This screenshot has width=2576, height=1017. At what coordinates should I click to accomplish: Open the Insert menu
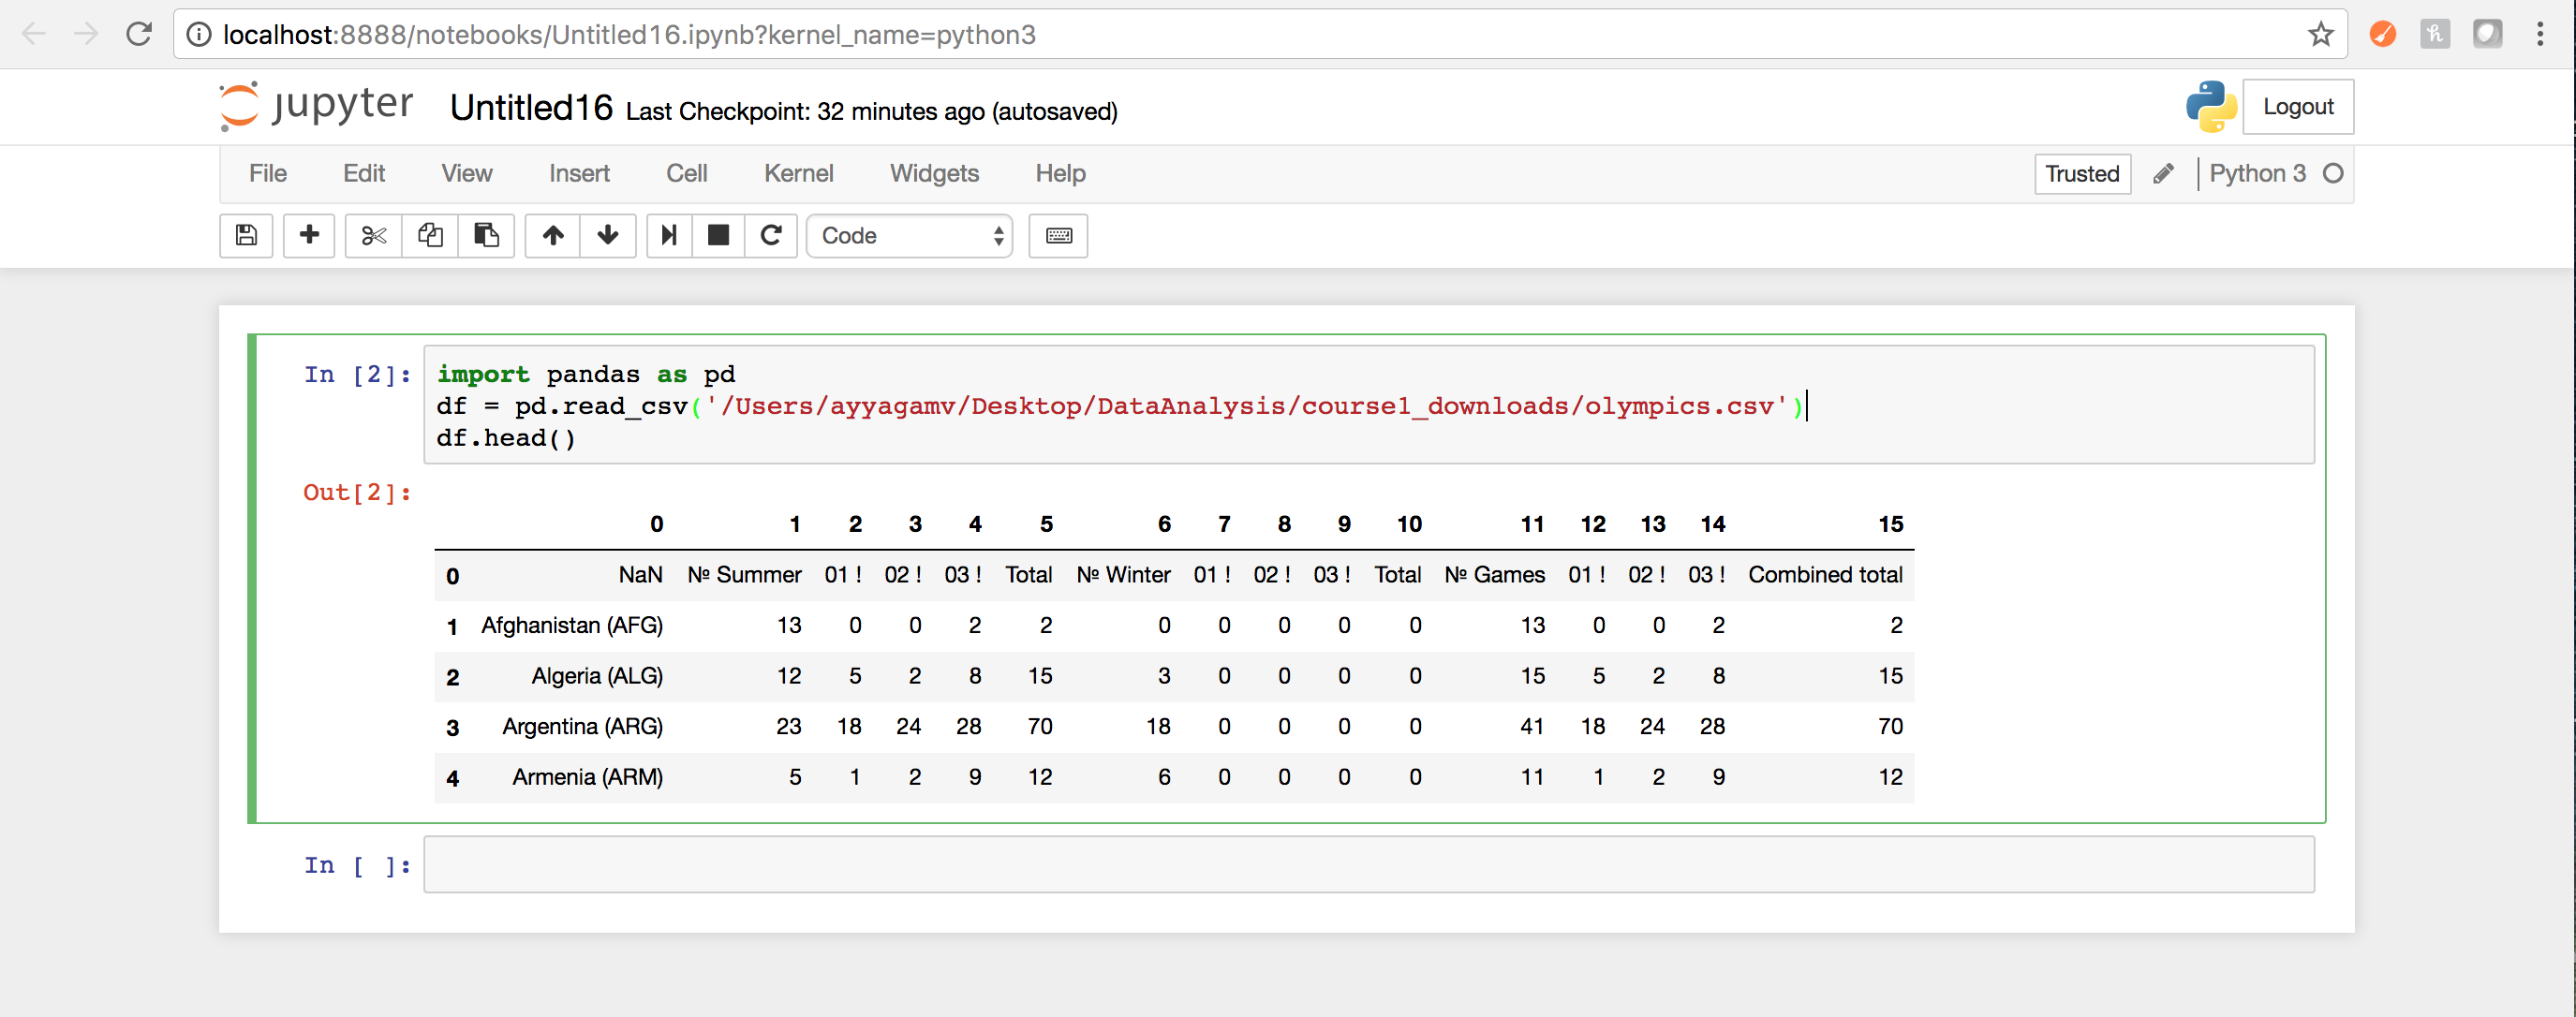[x=579, y=174]
